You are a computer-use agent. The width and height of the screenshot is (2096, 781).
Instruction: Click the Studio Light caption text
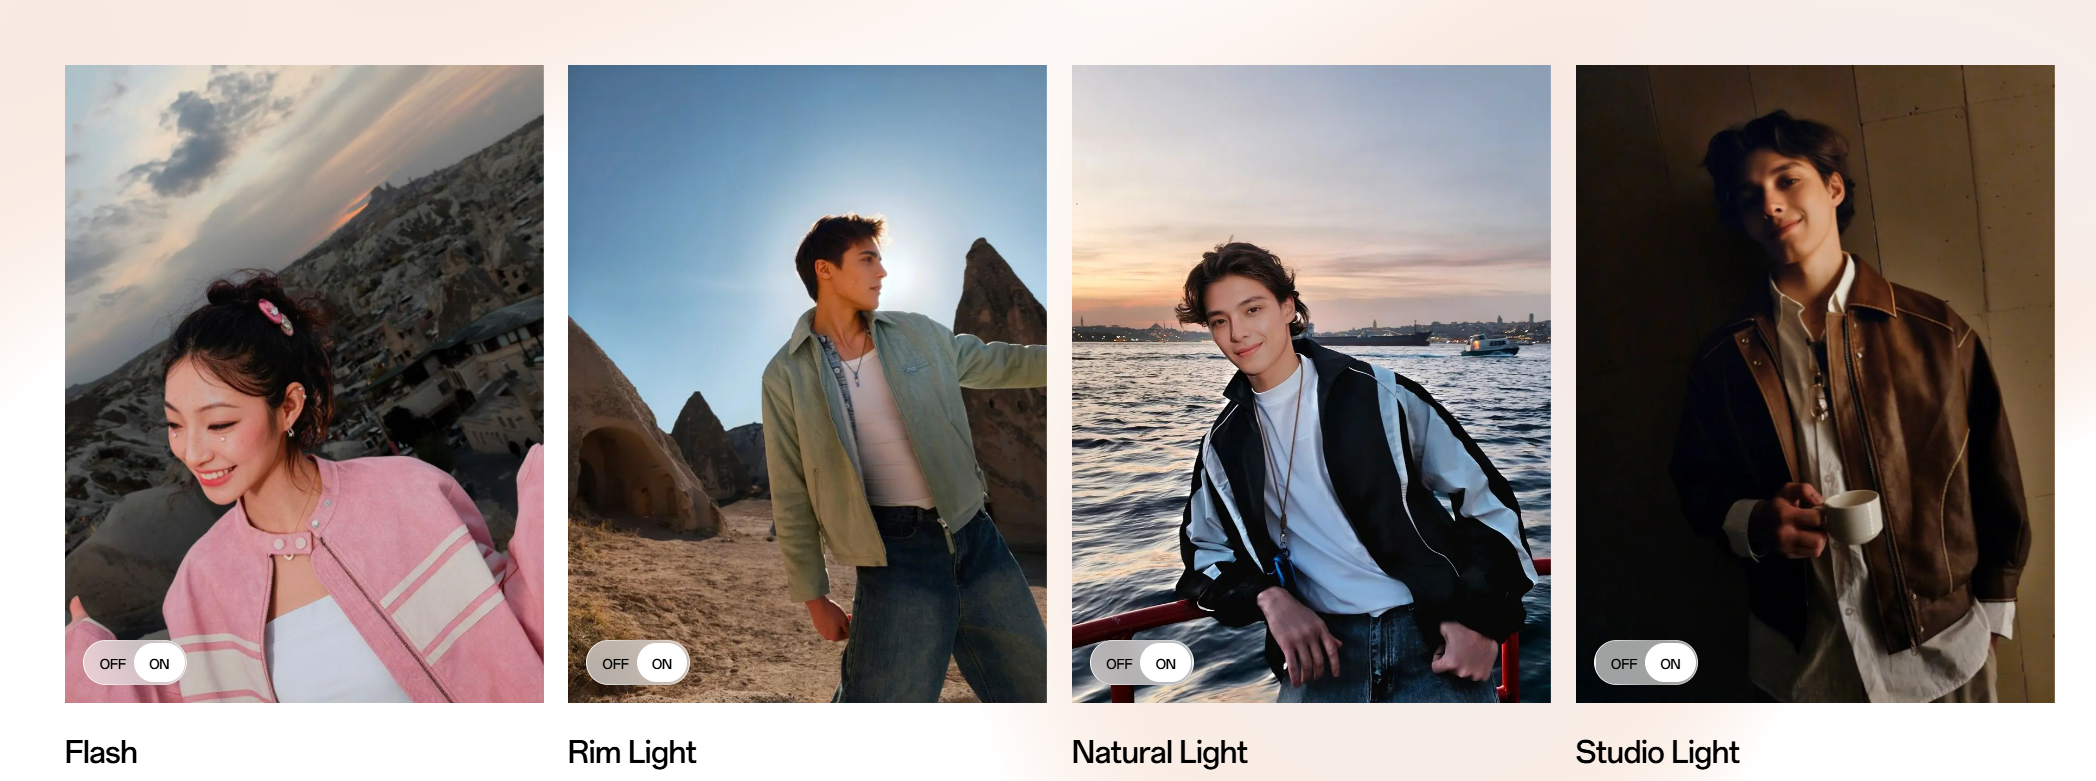pyautogui.click(x=1657, y=752)
